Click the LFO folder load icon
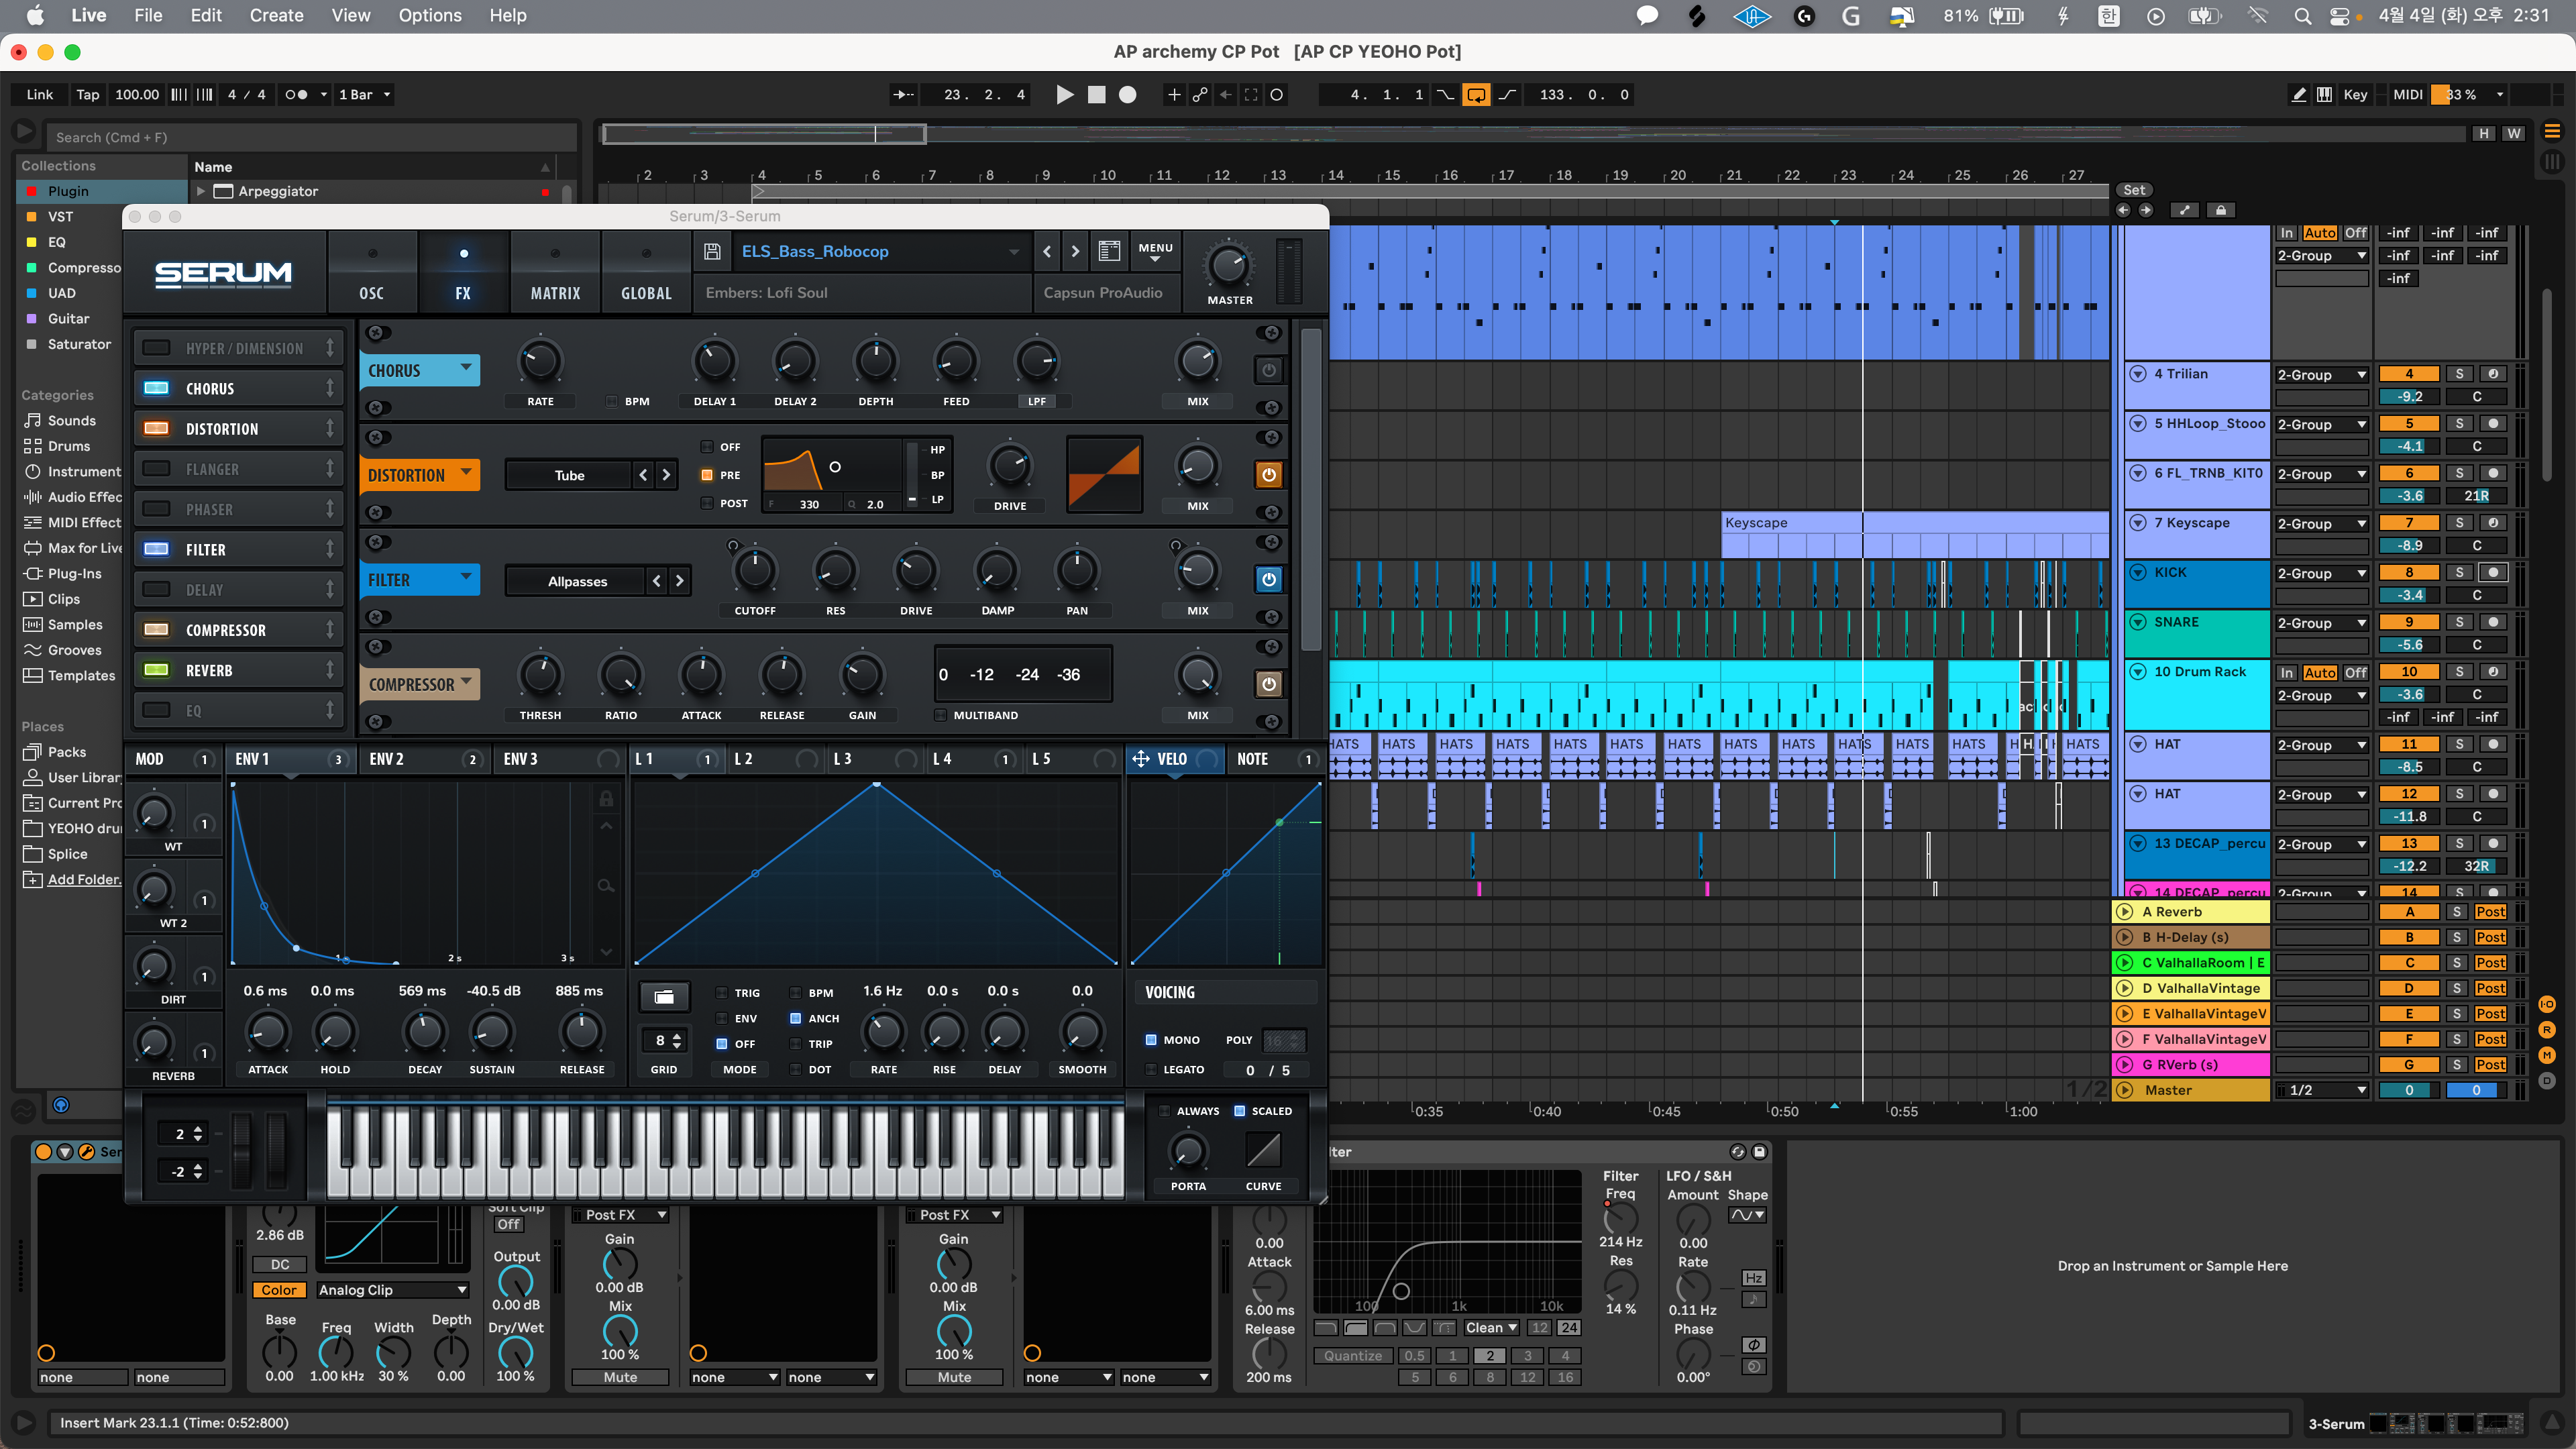Screen dimensions: 2576x1449 (x=664, y=997)
